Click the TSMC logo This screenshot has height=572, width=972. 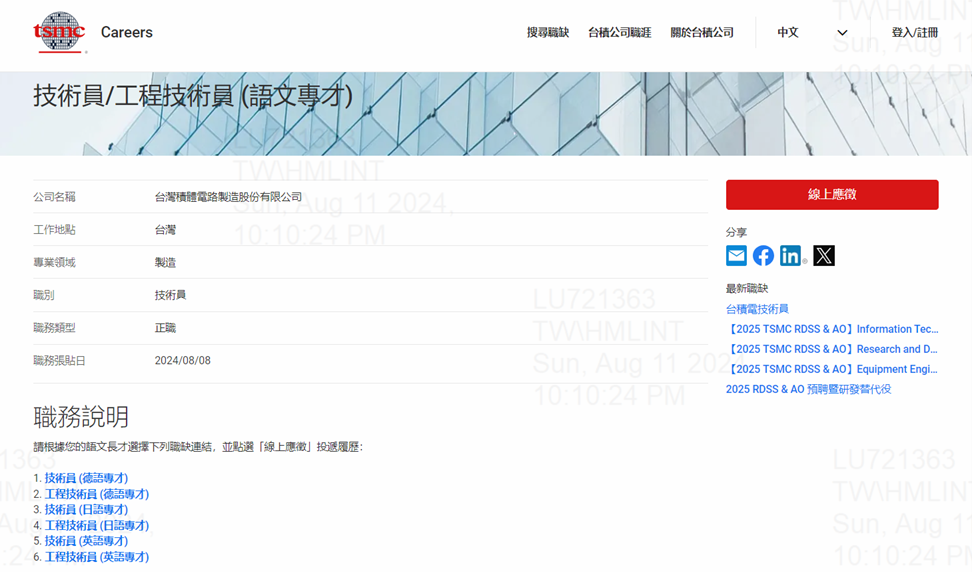[59, 32]
